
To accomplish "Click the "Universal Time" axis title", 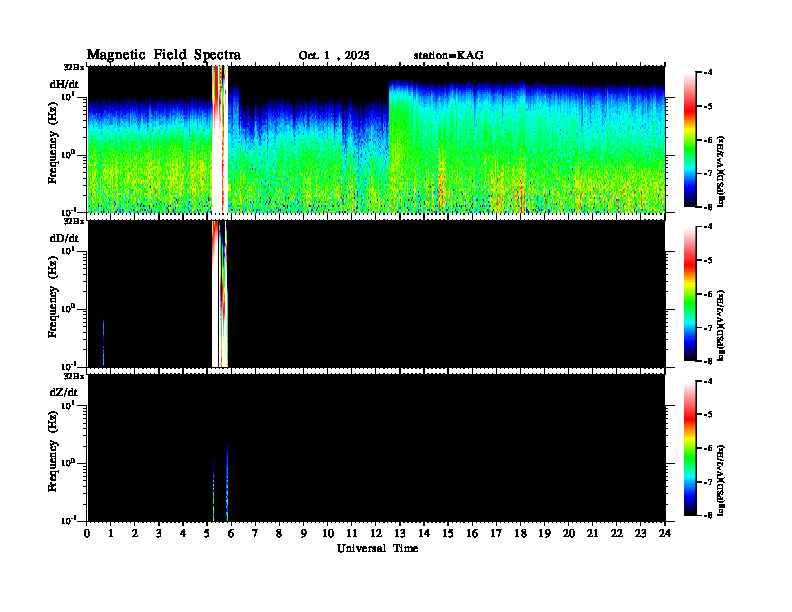I will [377, 548].
